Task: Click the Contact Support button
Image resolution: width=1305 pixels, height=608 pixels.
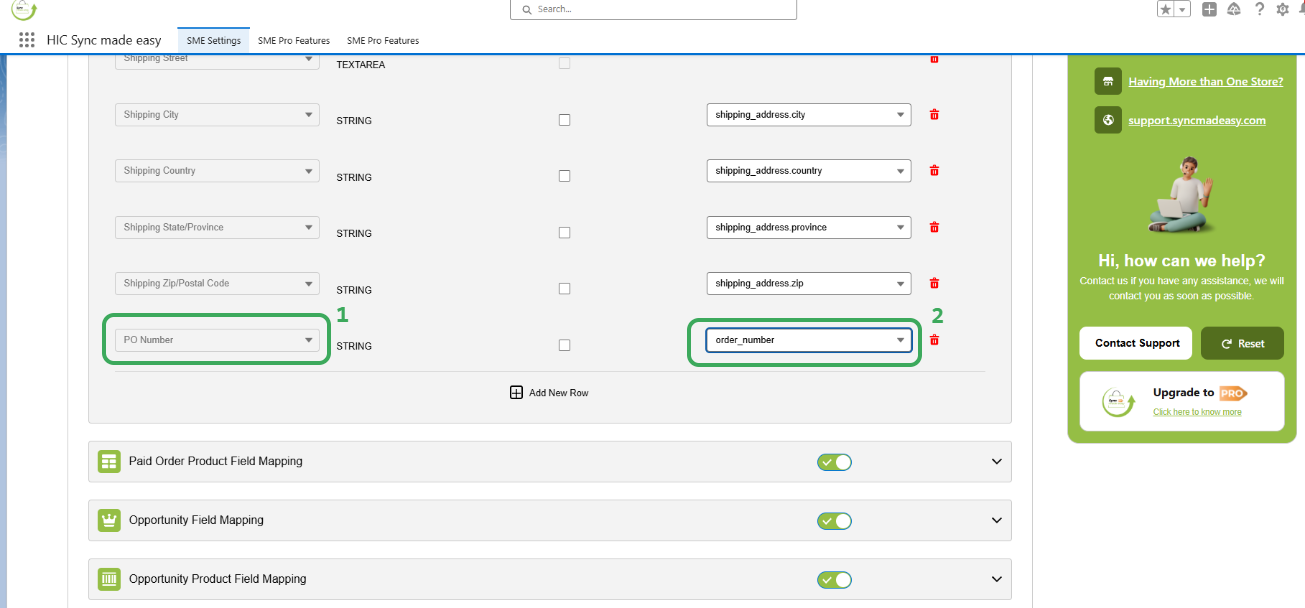Action: pos(1136,343)
